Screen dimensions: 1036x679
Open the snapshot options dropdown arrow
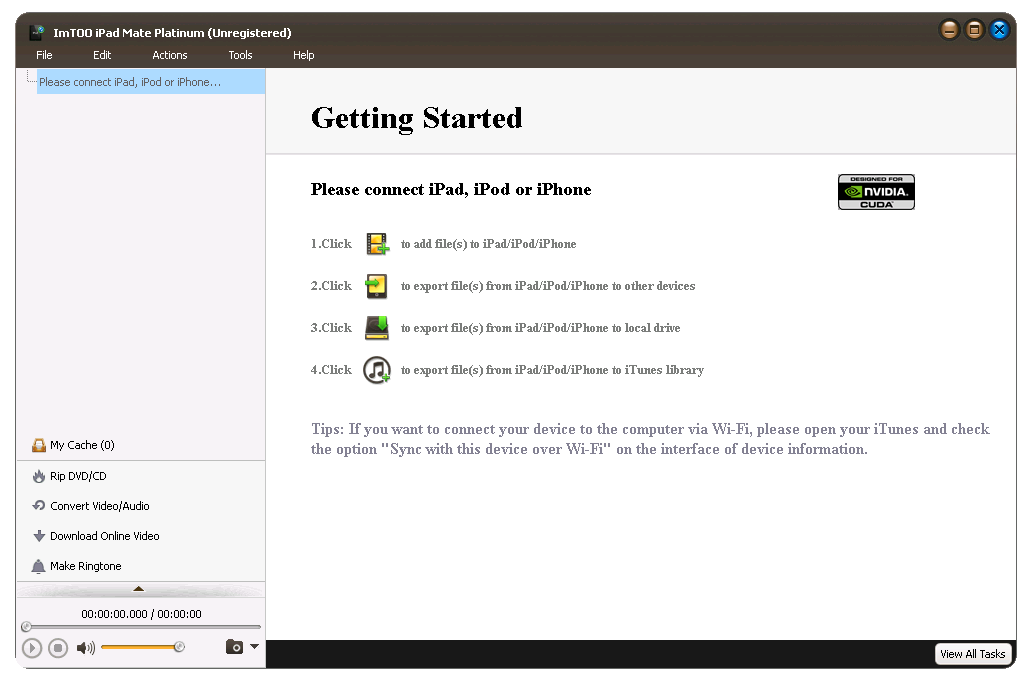click(x=254, y=647)
